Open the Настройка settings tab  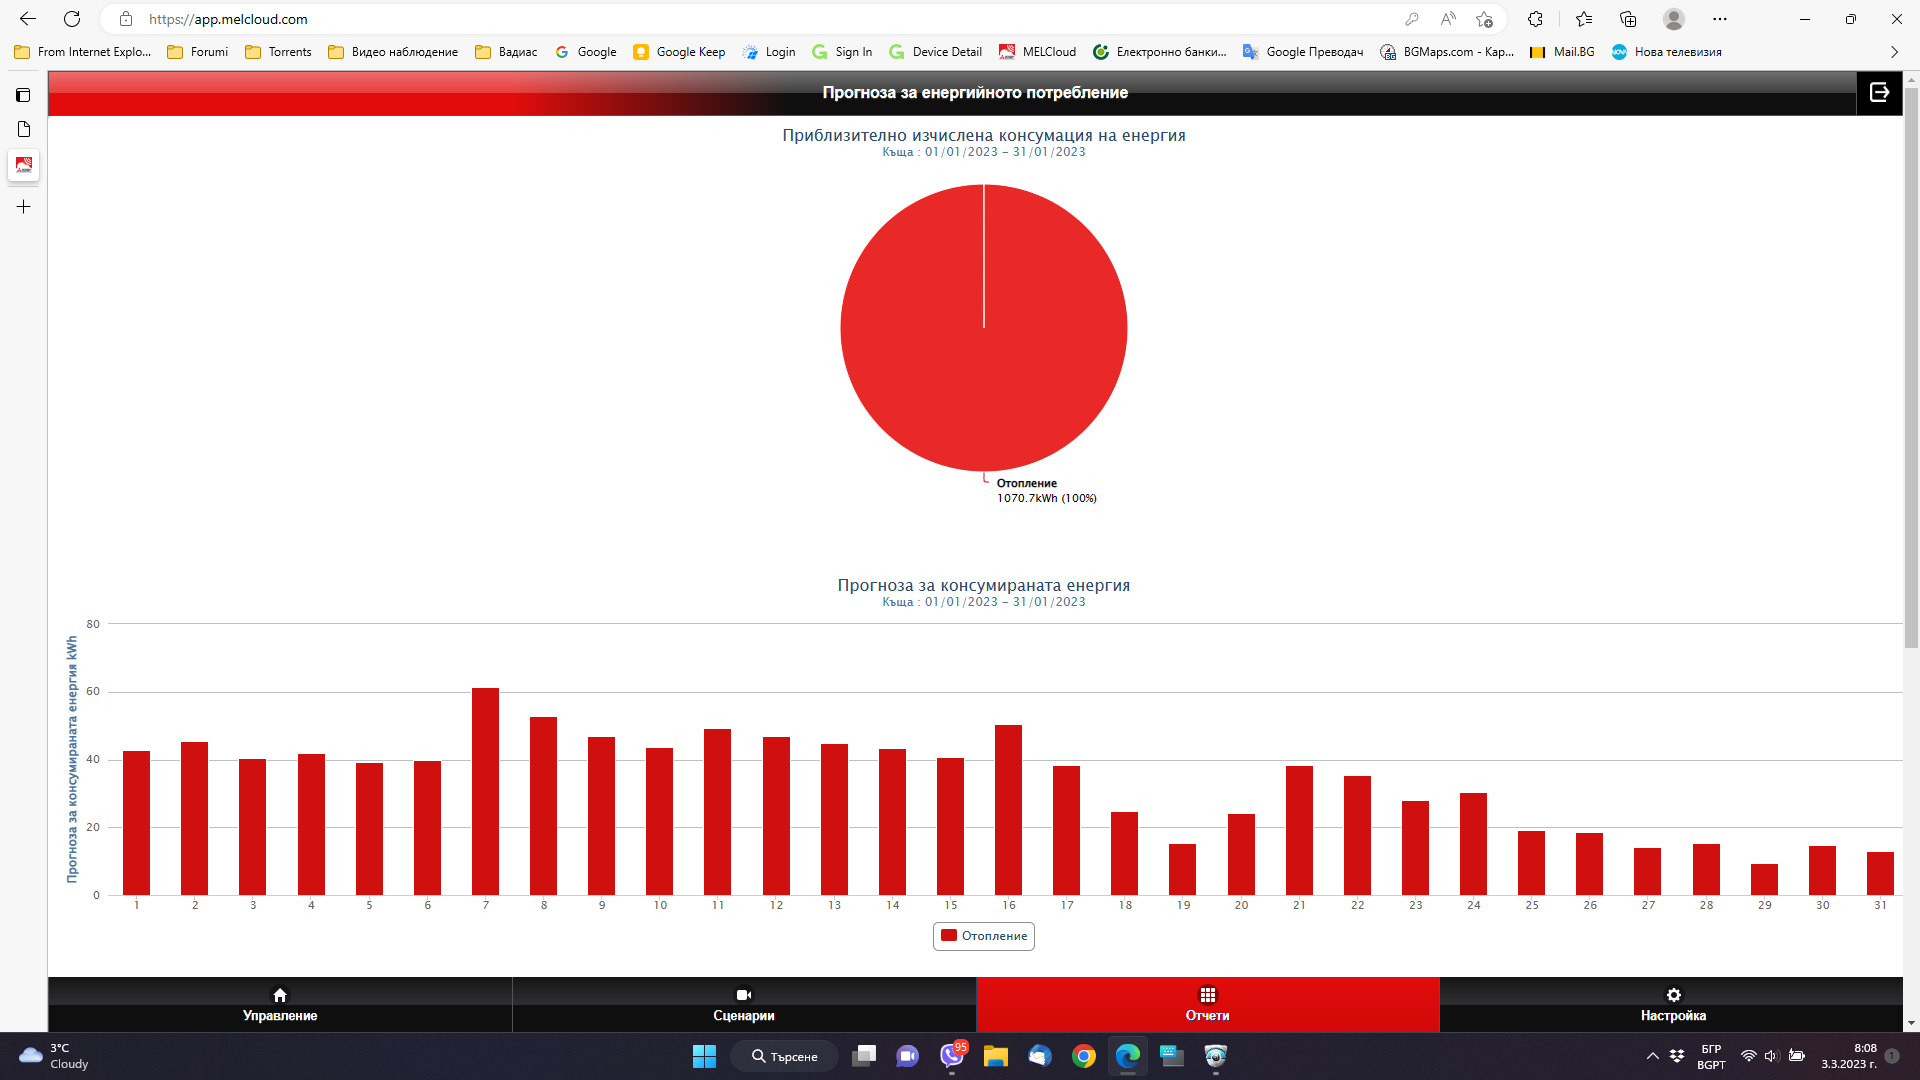1672,1004
